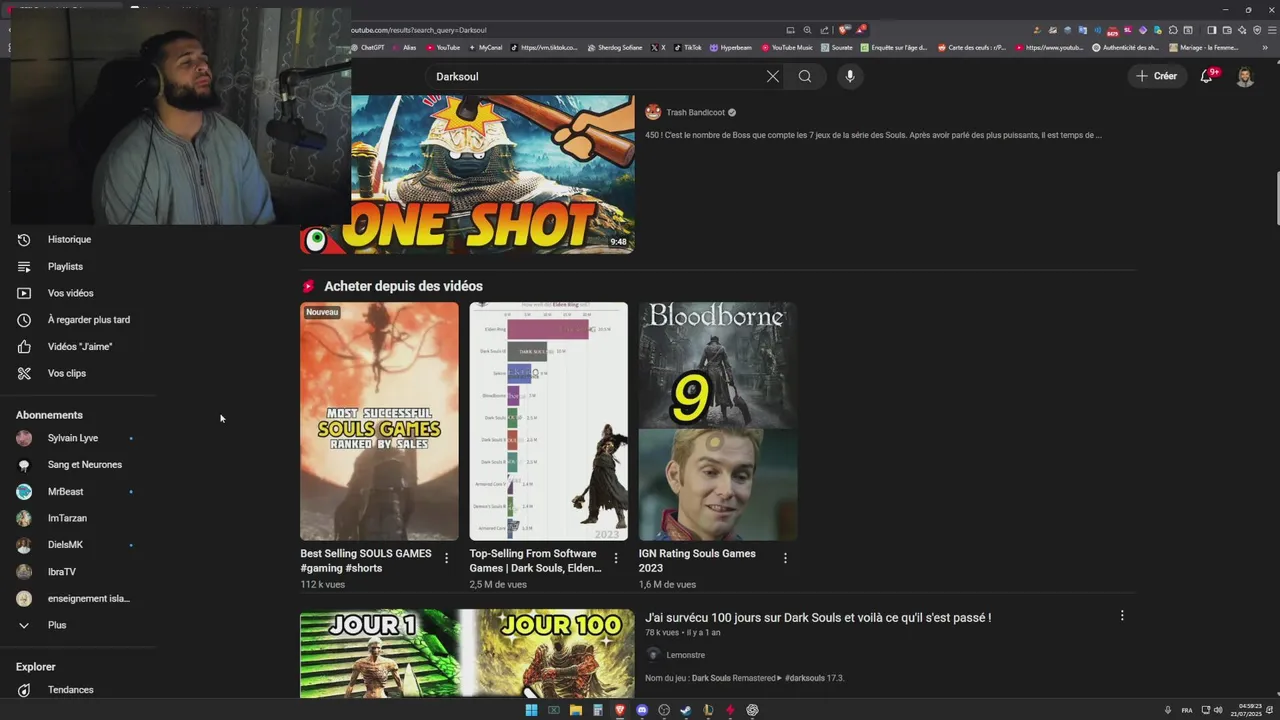Click the page vertical scrollbar thumb
Image resolution: width=1280 pixels, height=720 pixels.
(x=1276, y=198)
